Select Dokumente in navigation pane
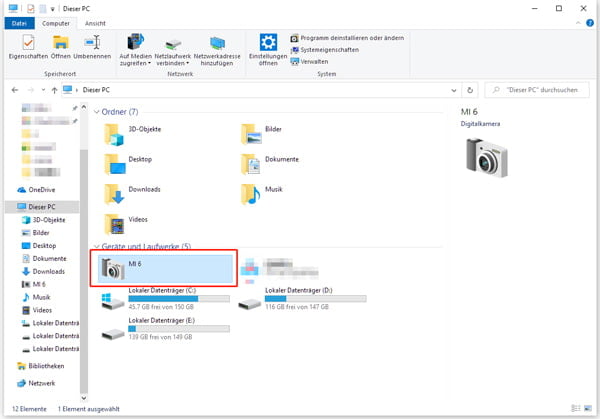The image size is (600, 419). [44, 259]
